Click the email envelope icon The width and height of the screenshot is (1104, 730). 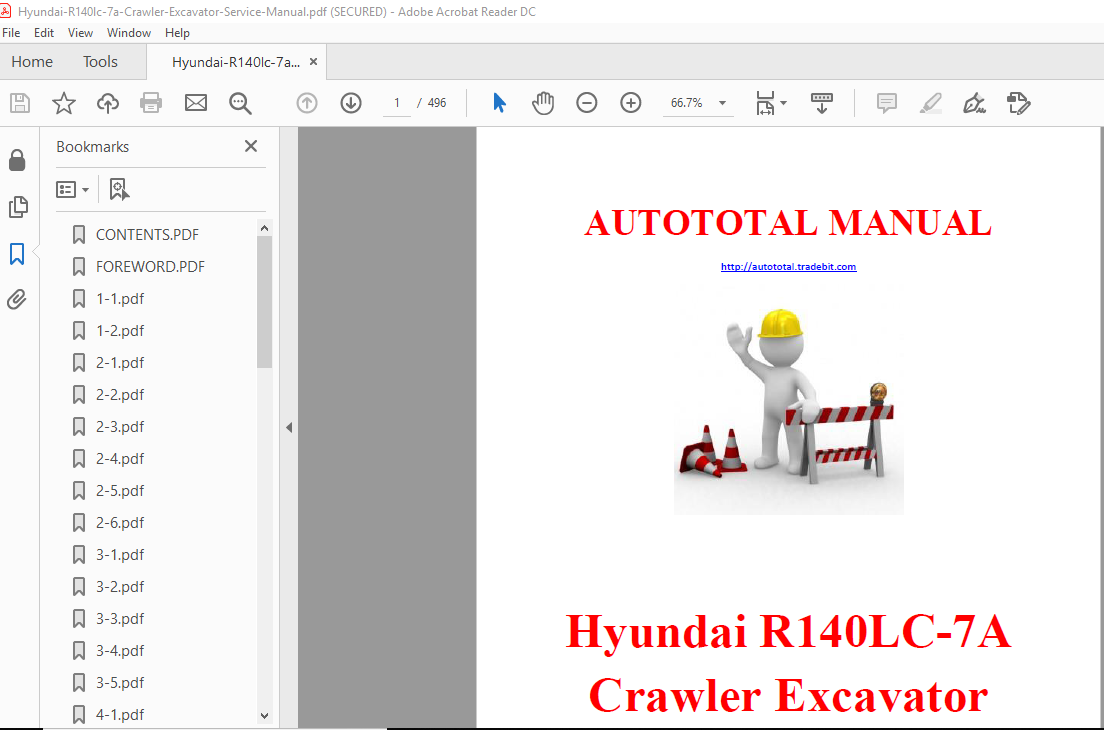(x=196, y=103)
